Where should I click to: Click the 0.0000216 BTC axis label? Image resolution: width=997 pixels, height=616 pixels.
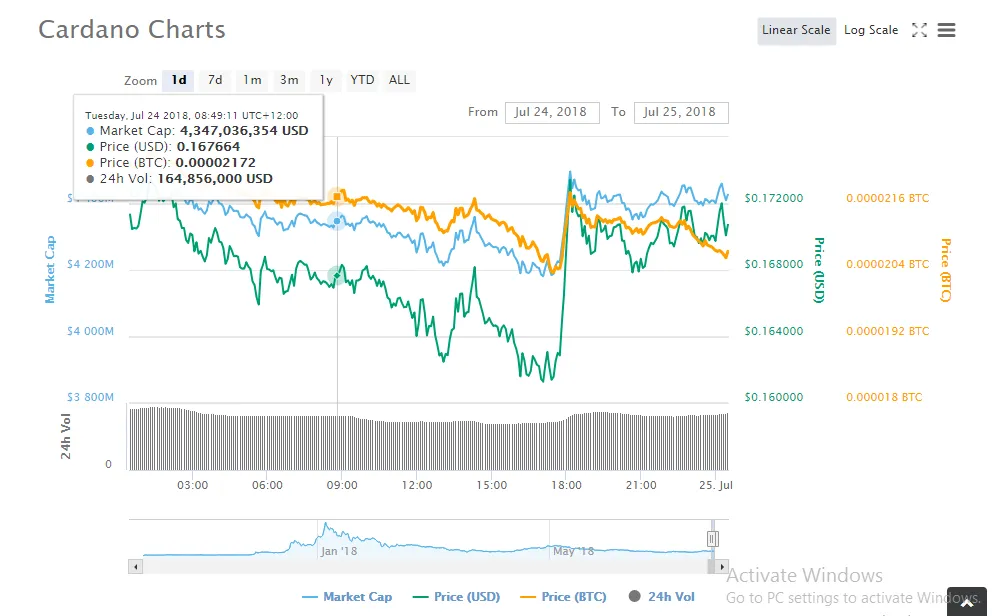[888, 198]
